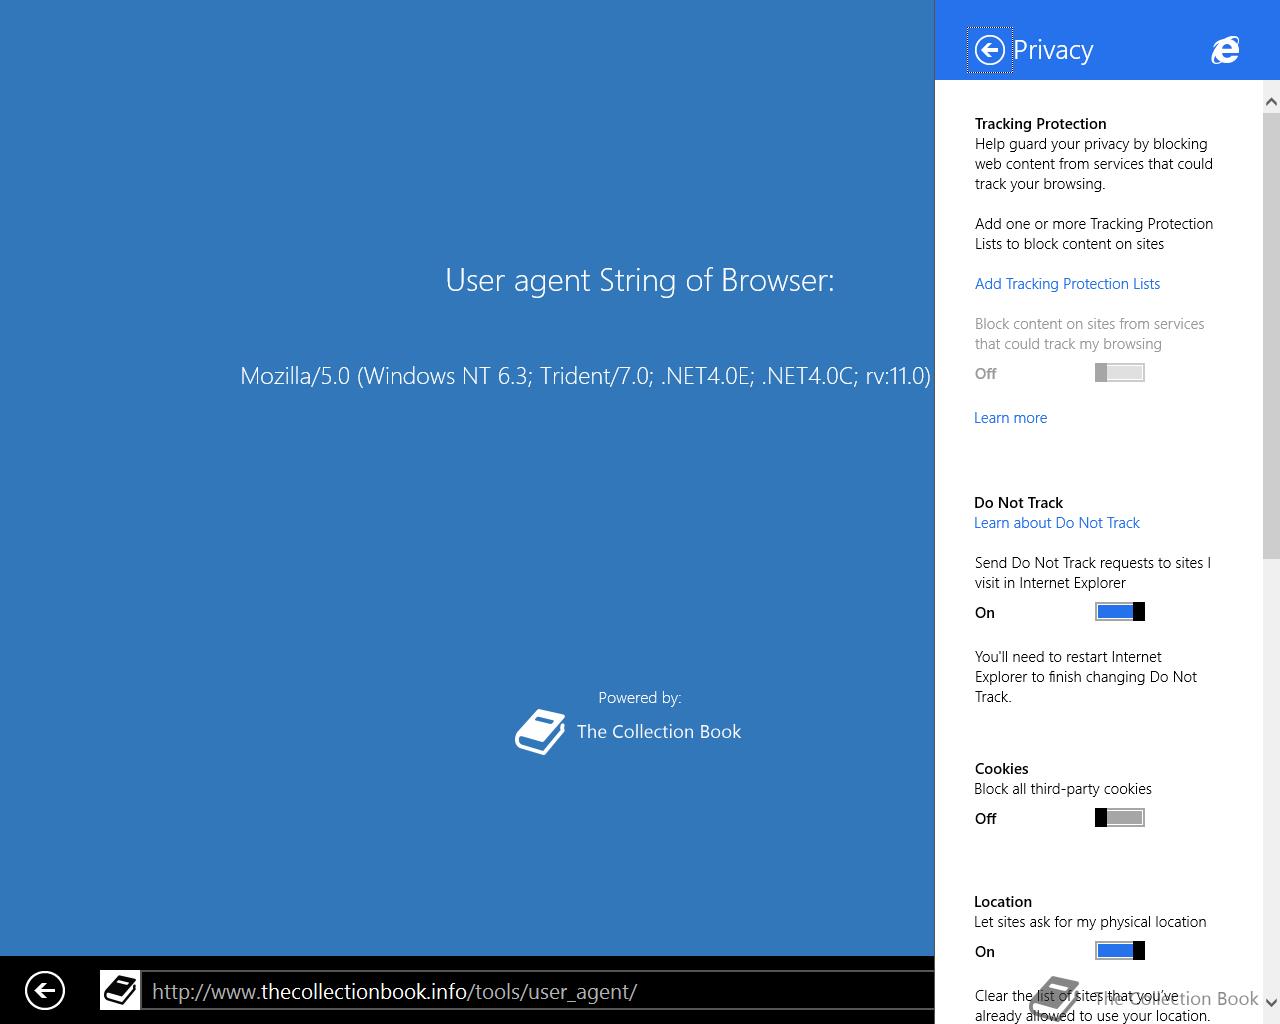The image size is (1280, 1024).
Task: Disable the Location physical location switch
Action: coord(1119,951)
